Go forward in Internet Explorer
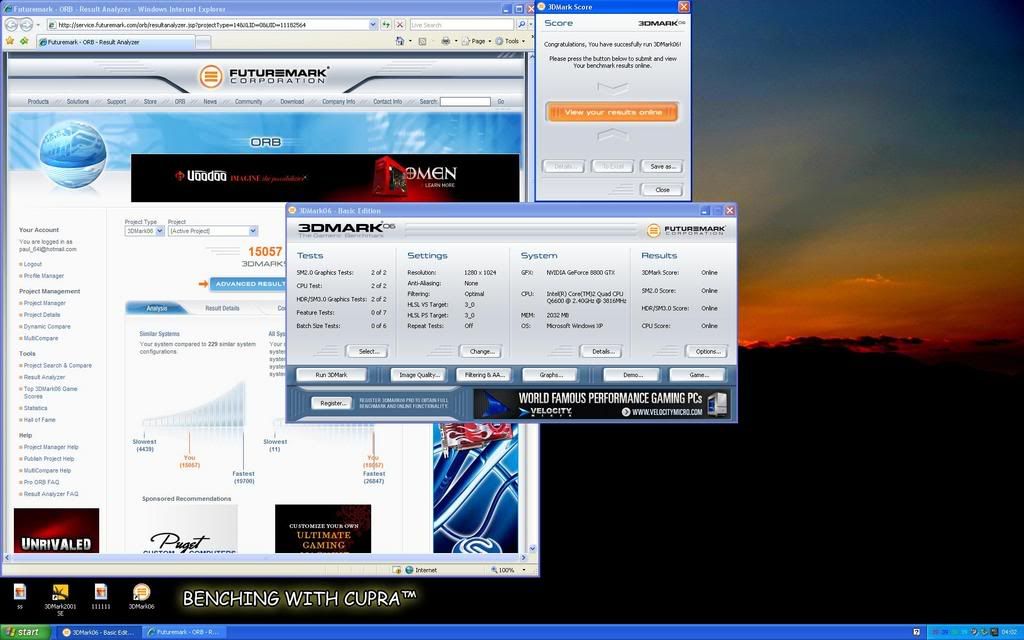The image size is (1024, 640). point(26,25)
